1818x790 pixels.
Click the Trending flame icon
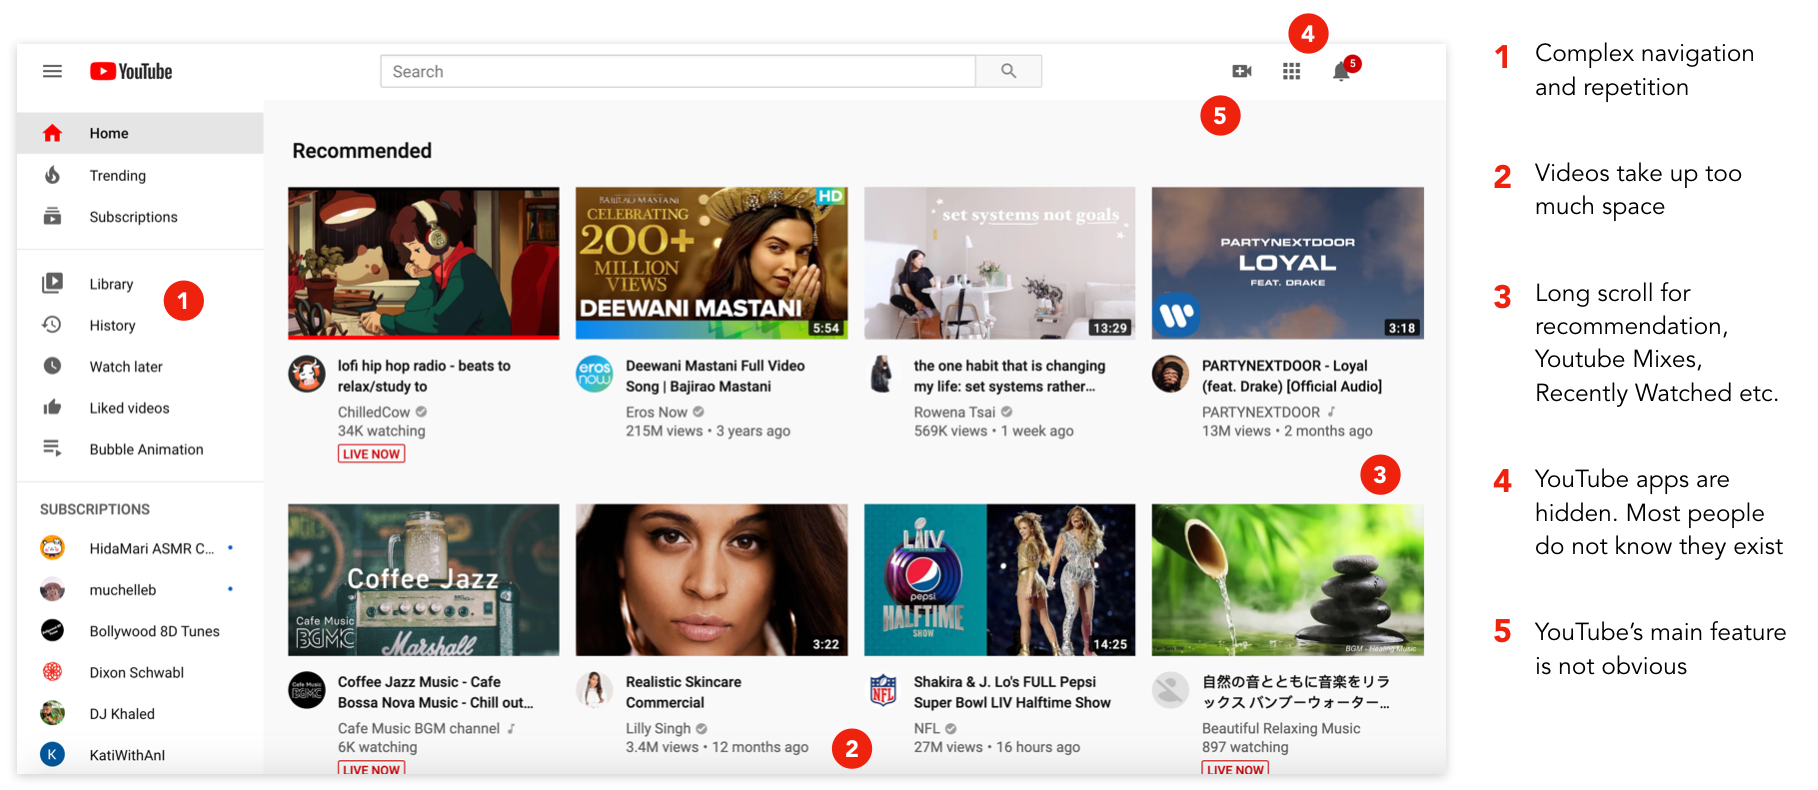[52, 175]
